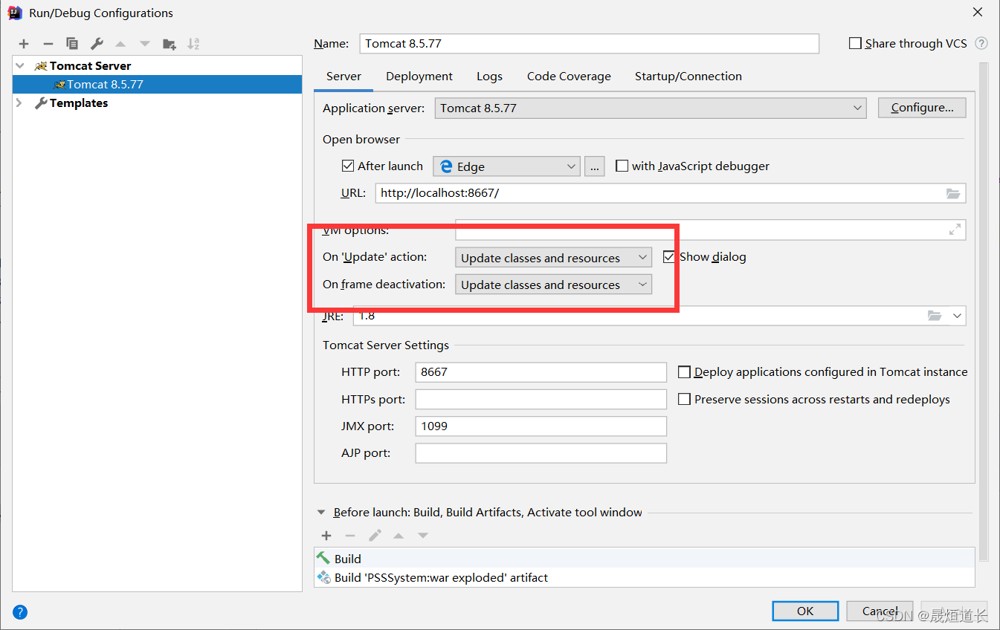Open edit defaults wrench icon in toolbar

tap(96, 44)
